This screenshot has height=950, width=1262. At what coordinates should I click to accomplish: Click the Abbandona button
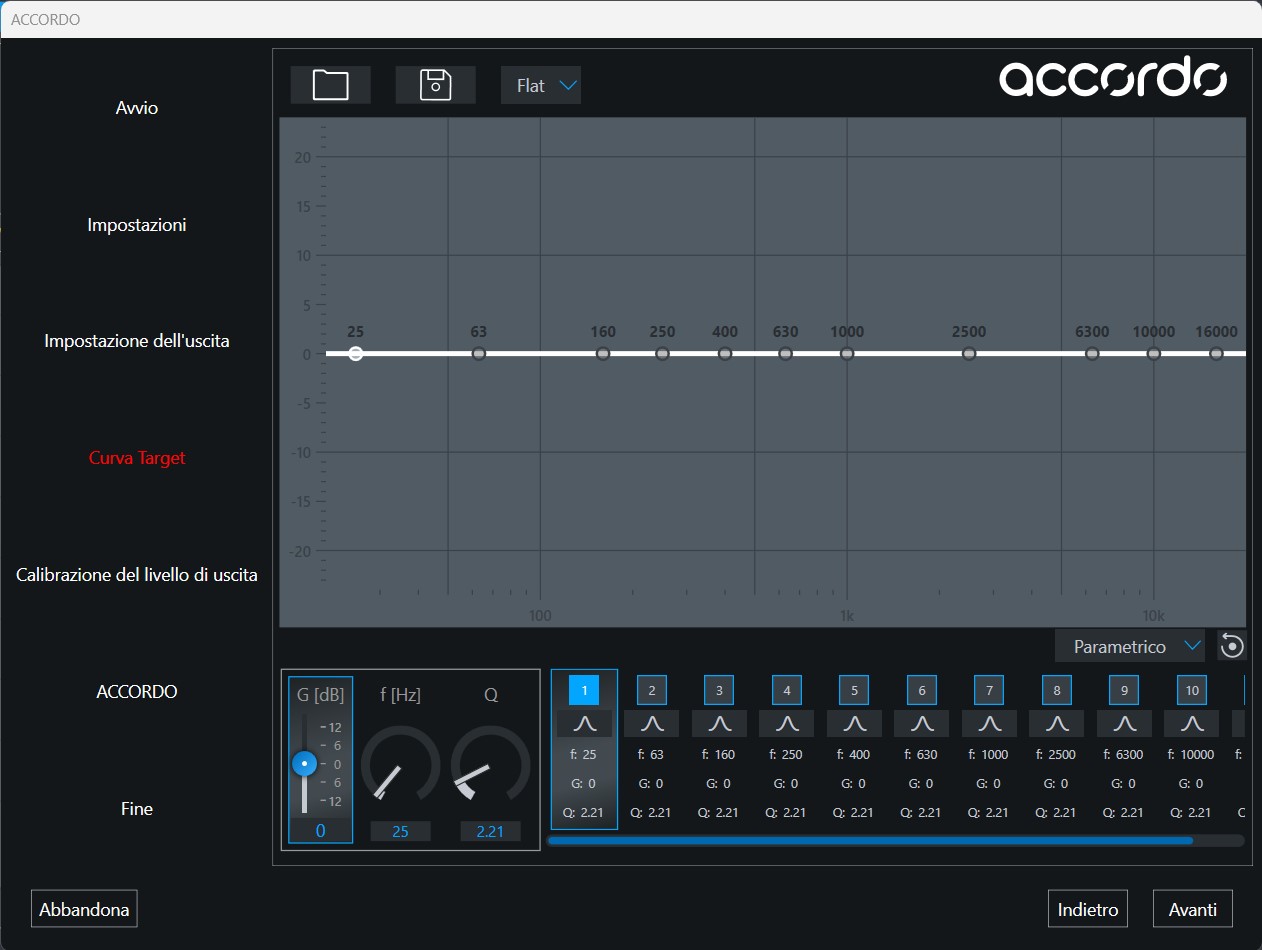coord(84,910)
